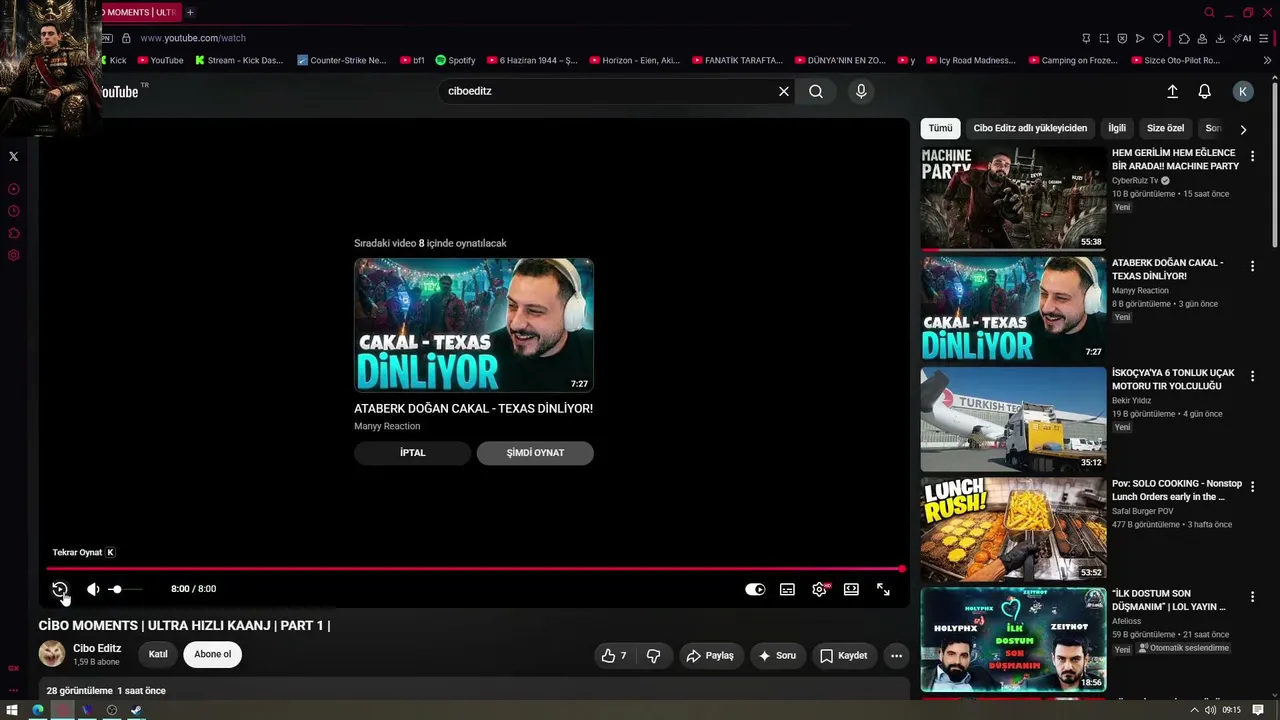Open options for HEM GERİLİM HEM EĞLENCE video
This screenshot has height=720, width=1280.
tap(1252, 156)
